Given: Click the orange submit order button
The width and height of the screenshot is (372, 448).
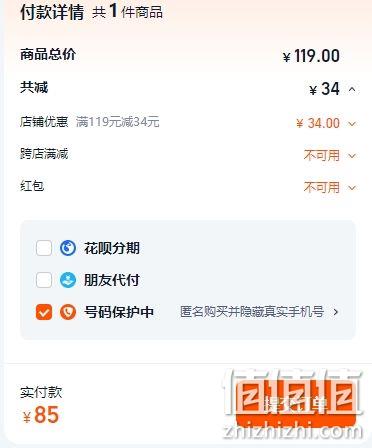Looking at the screenshot, I should 296,404.
